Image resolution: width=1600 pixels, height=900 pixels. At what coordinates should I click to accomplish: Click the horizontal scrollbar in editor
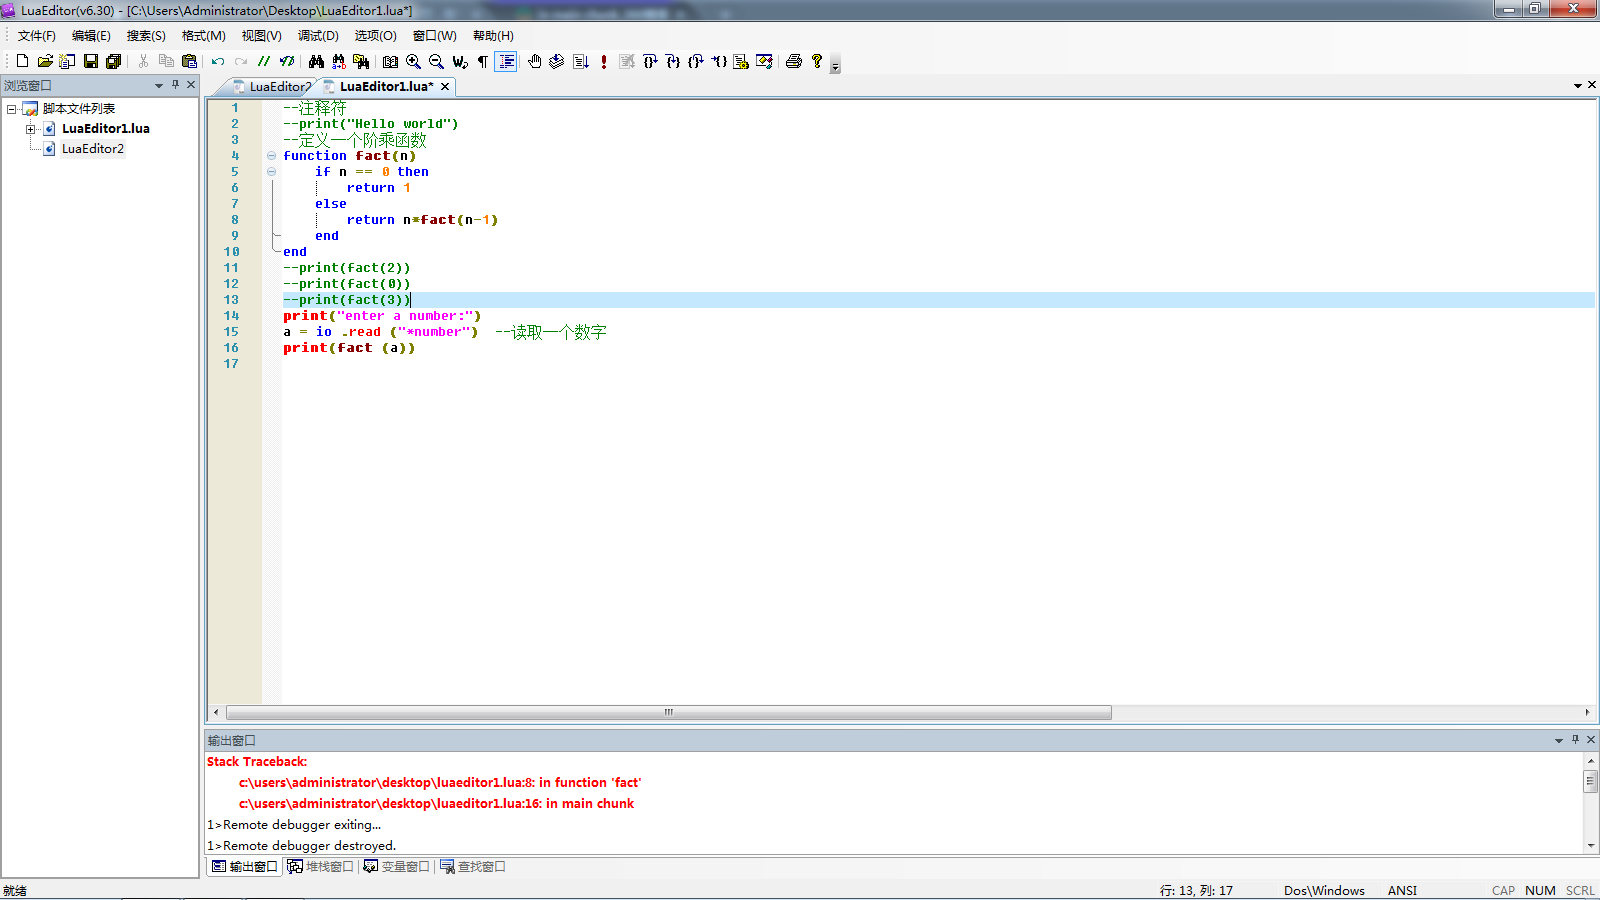point(668,713)
